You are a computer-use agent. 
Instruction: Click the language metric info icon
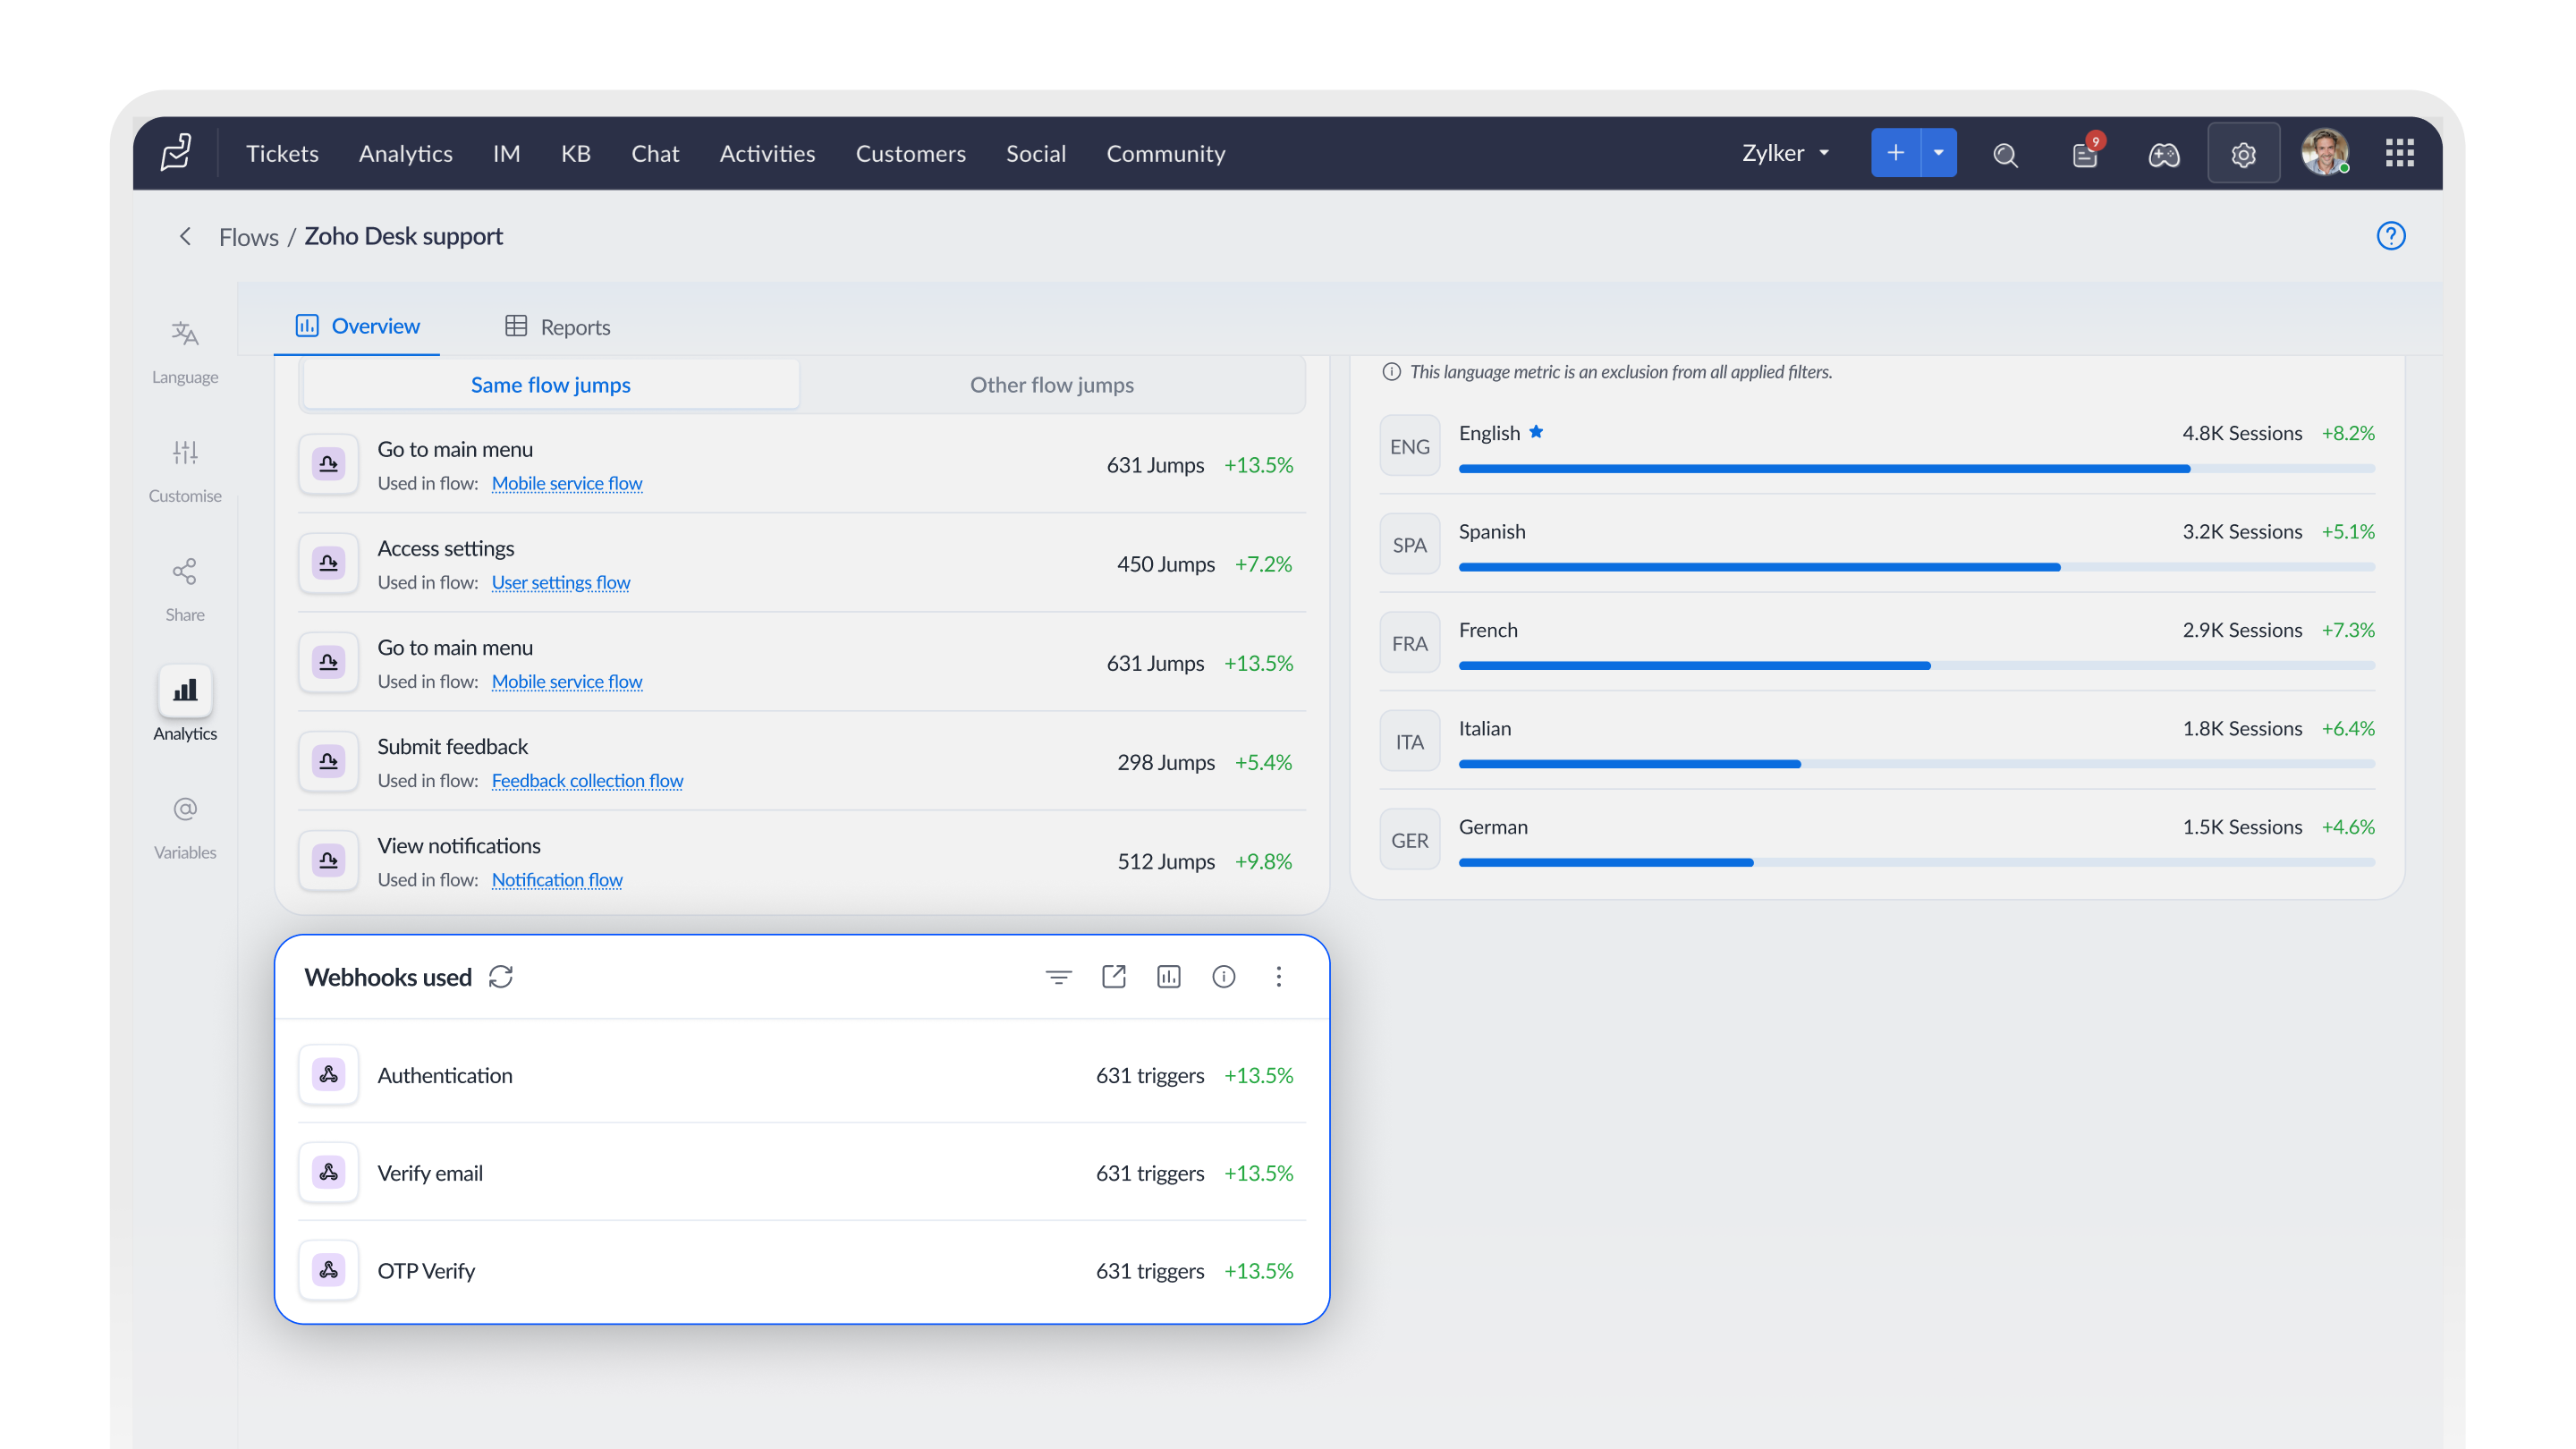pyautogui.click(x=1391, y=372)
